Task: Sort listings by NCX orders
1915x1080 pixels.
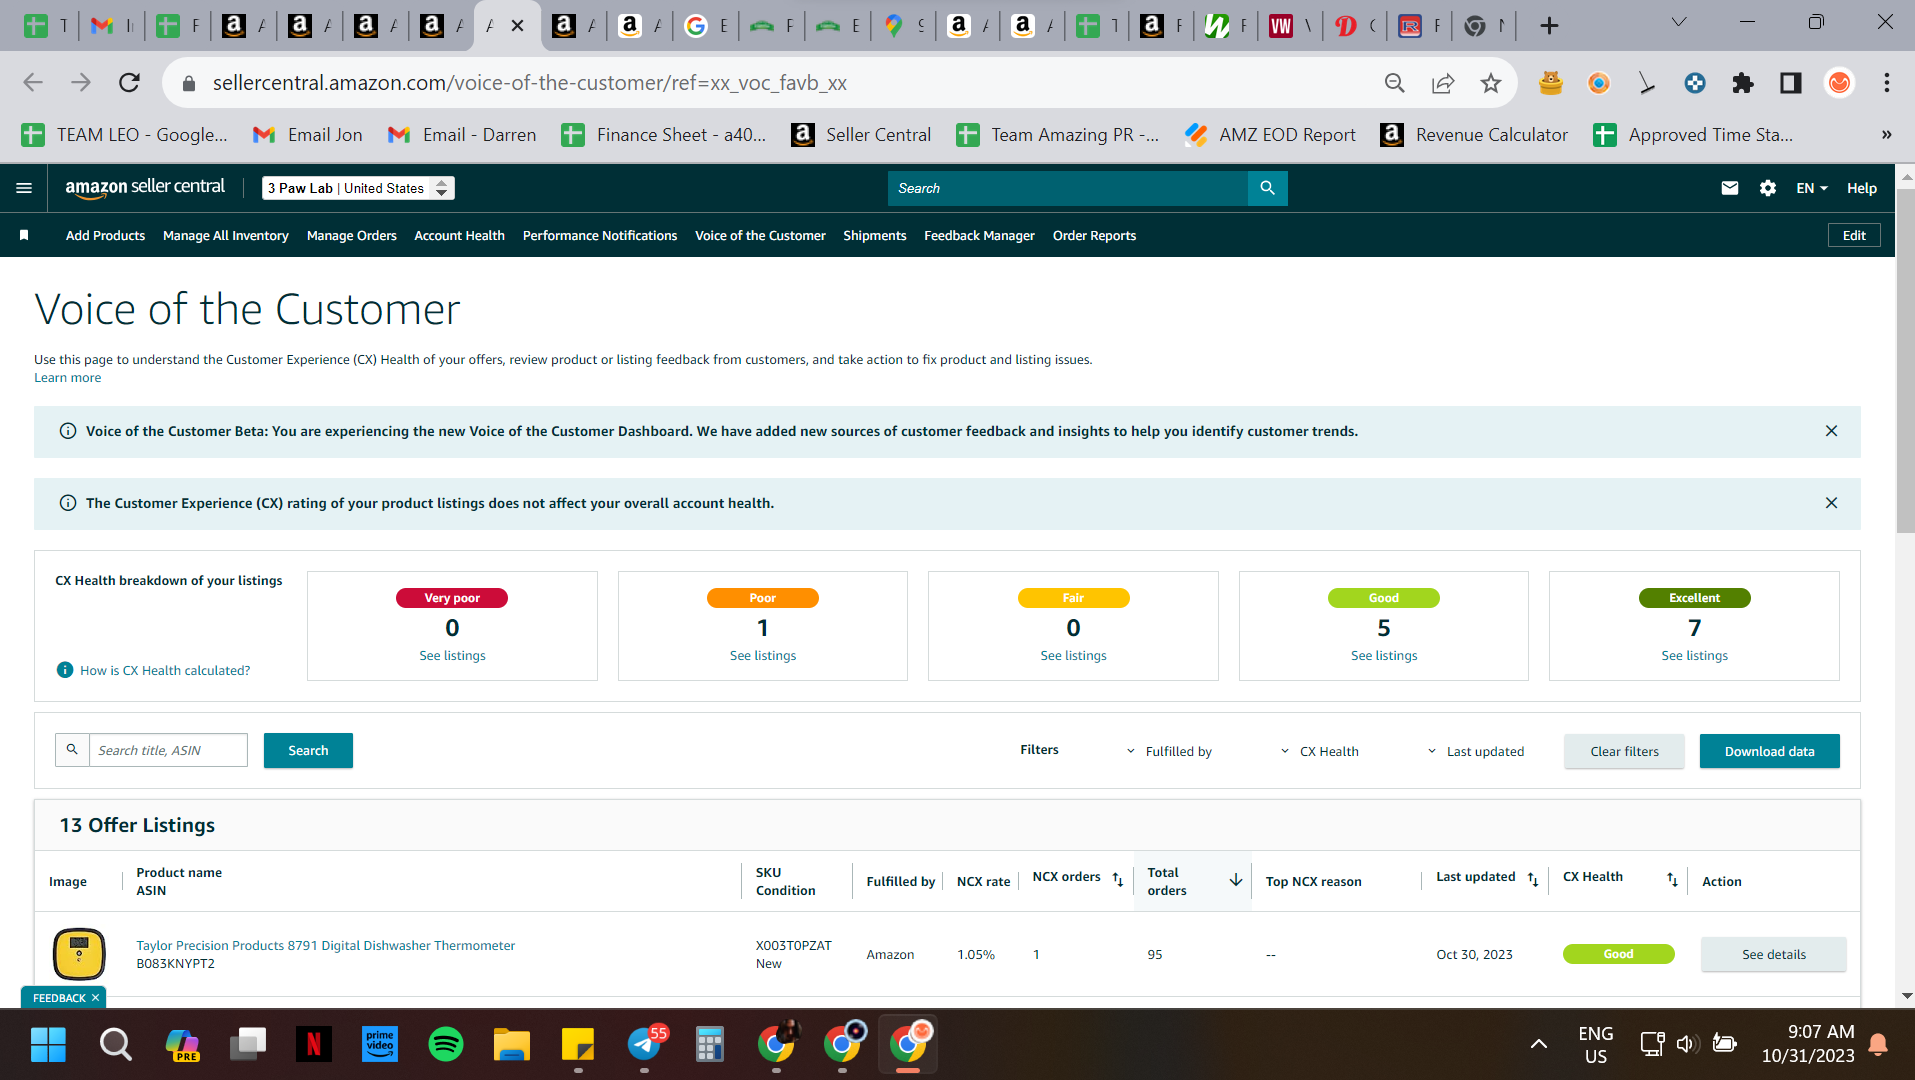Action: tap(1118, 880)
